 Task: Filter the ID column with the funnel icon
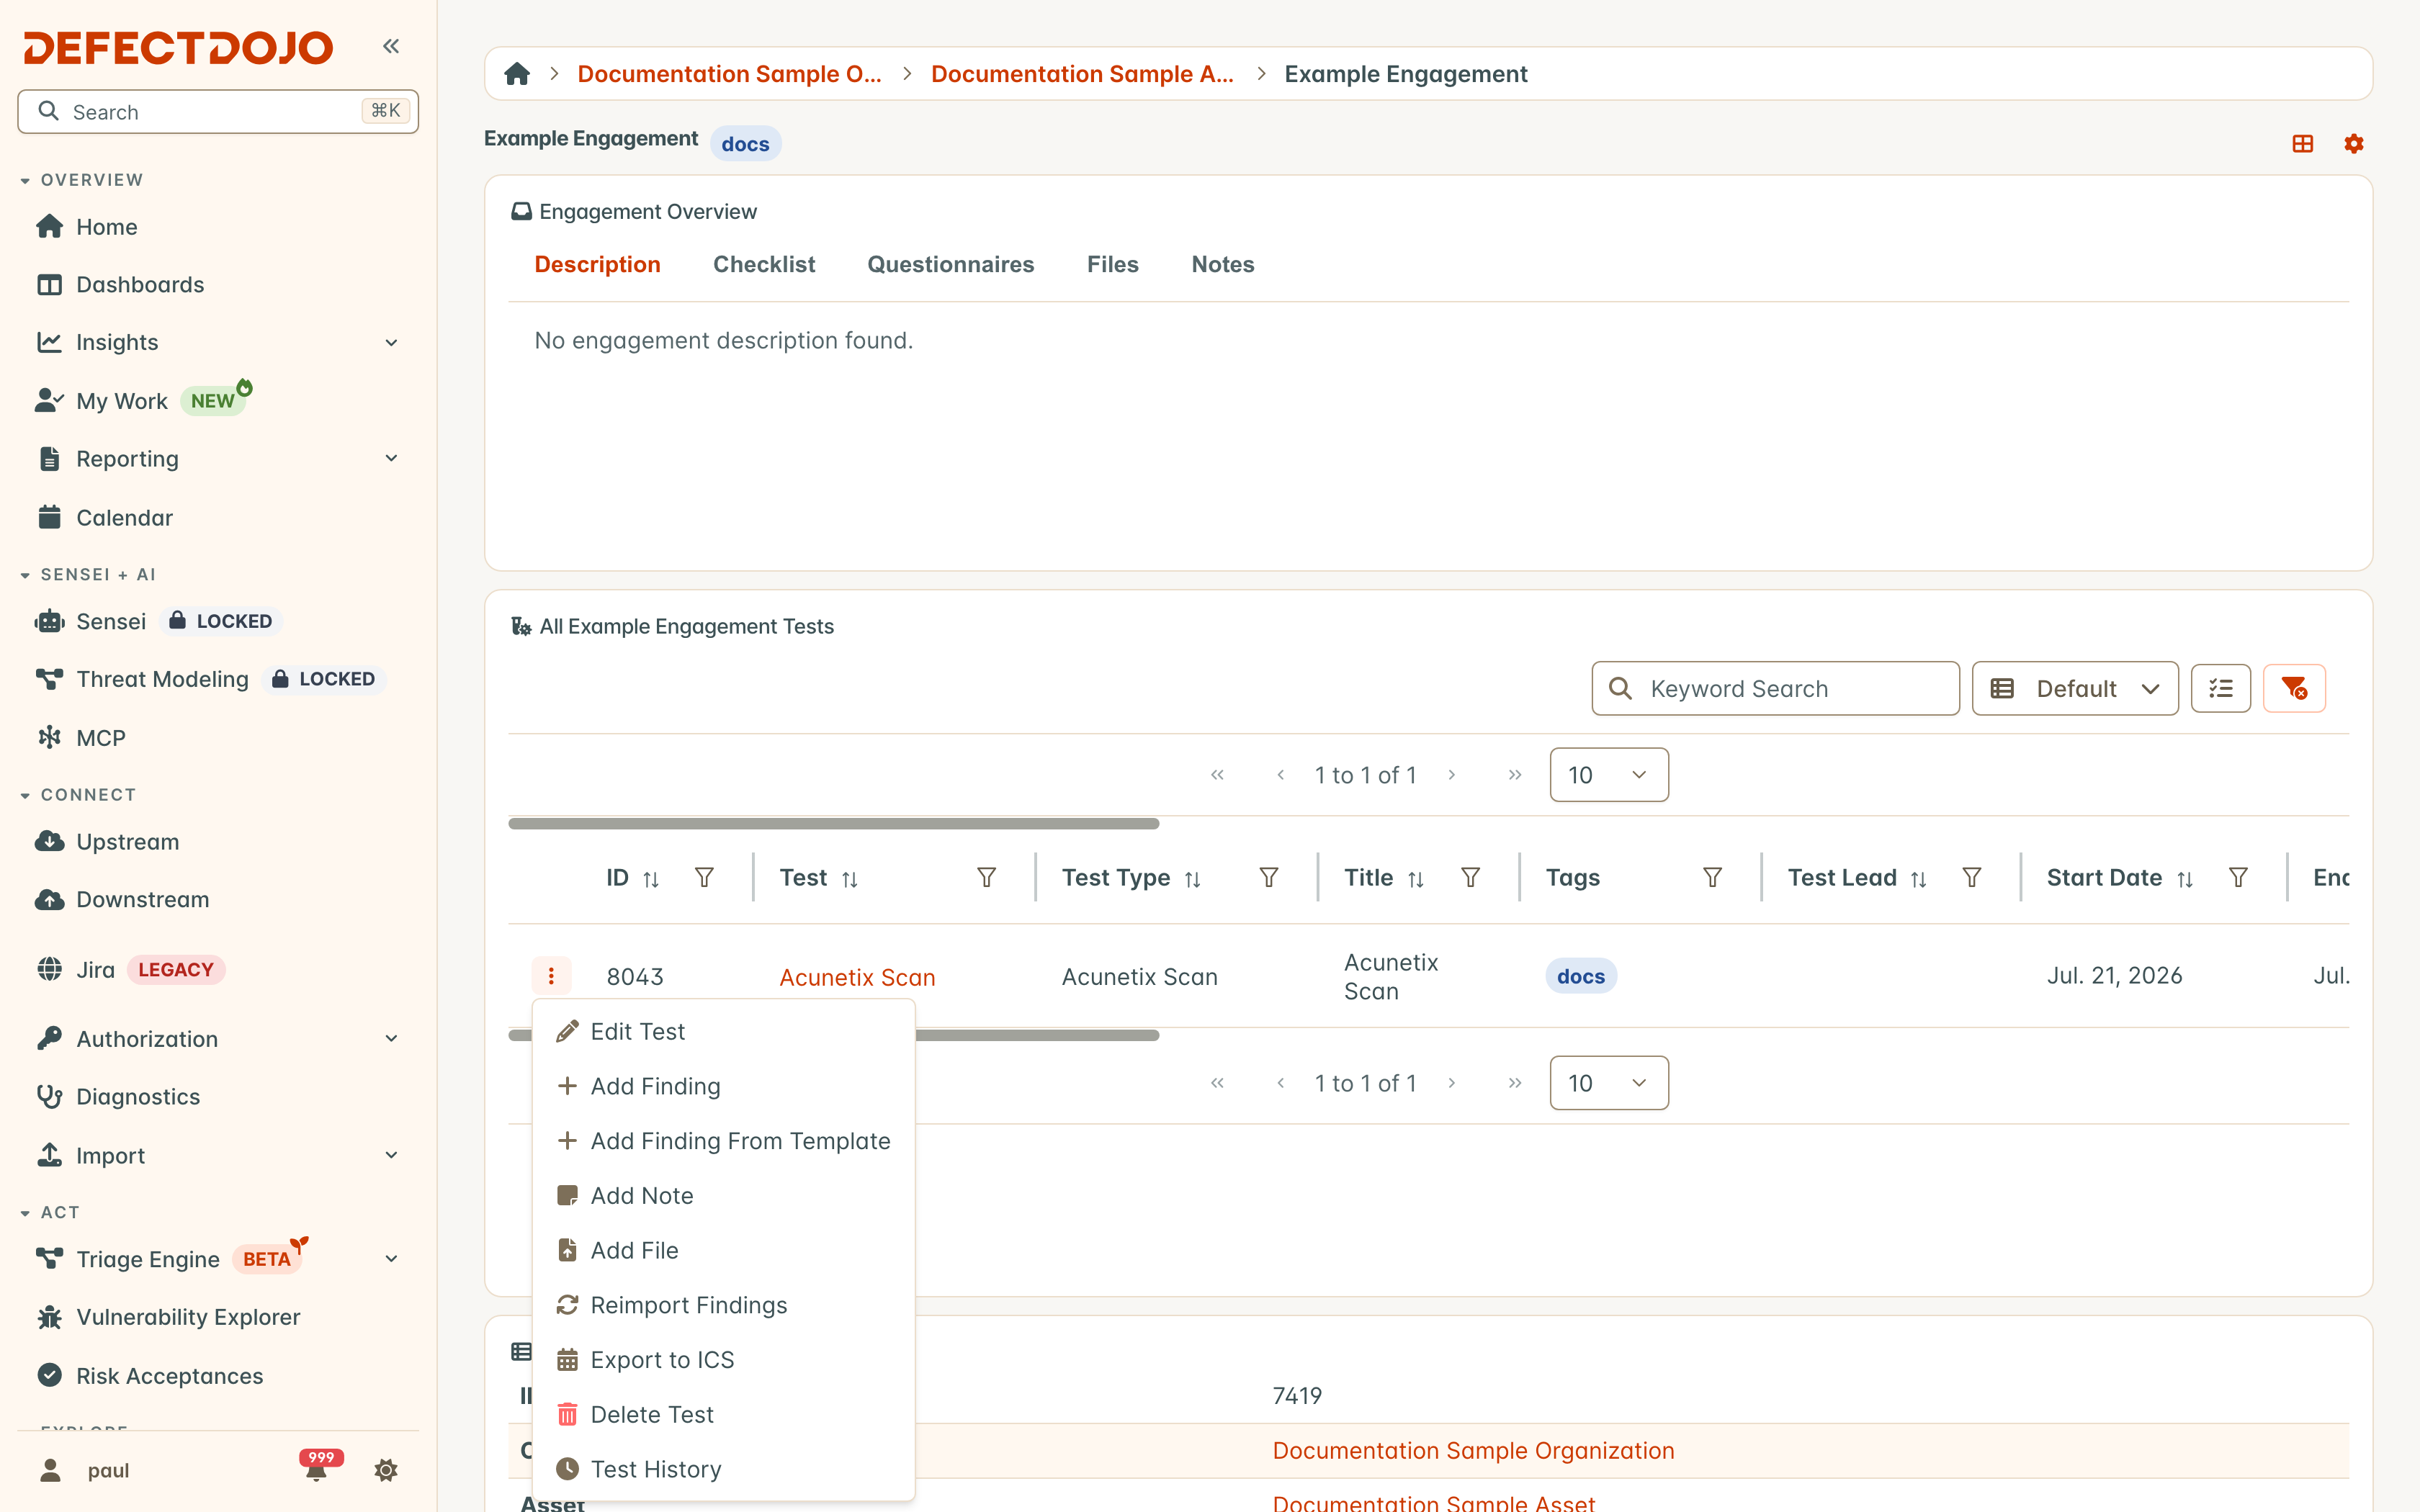(704, 877)
